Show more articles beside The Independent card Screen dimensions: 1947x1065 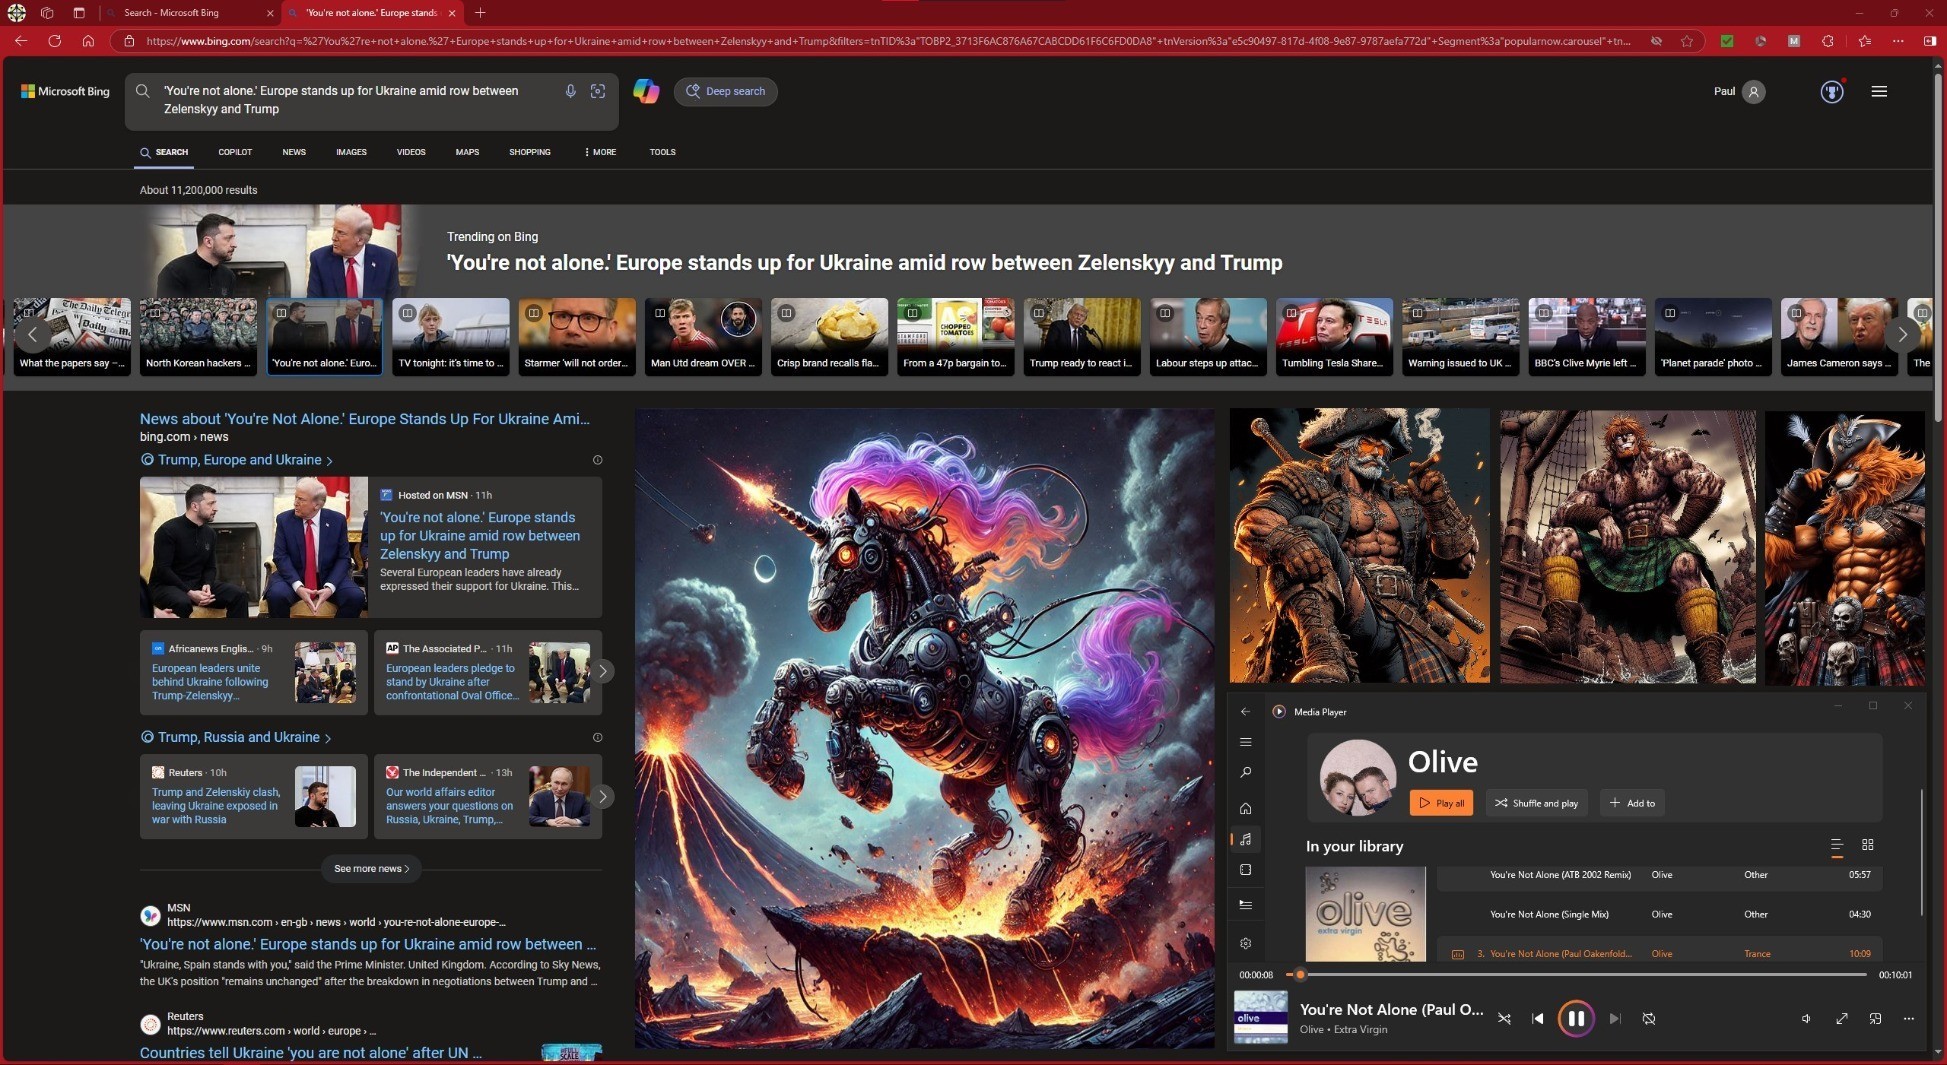coord(603,796)
